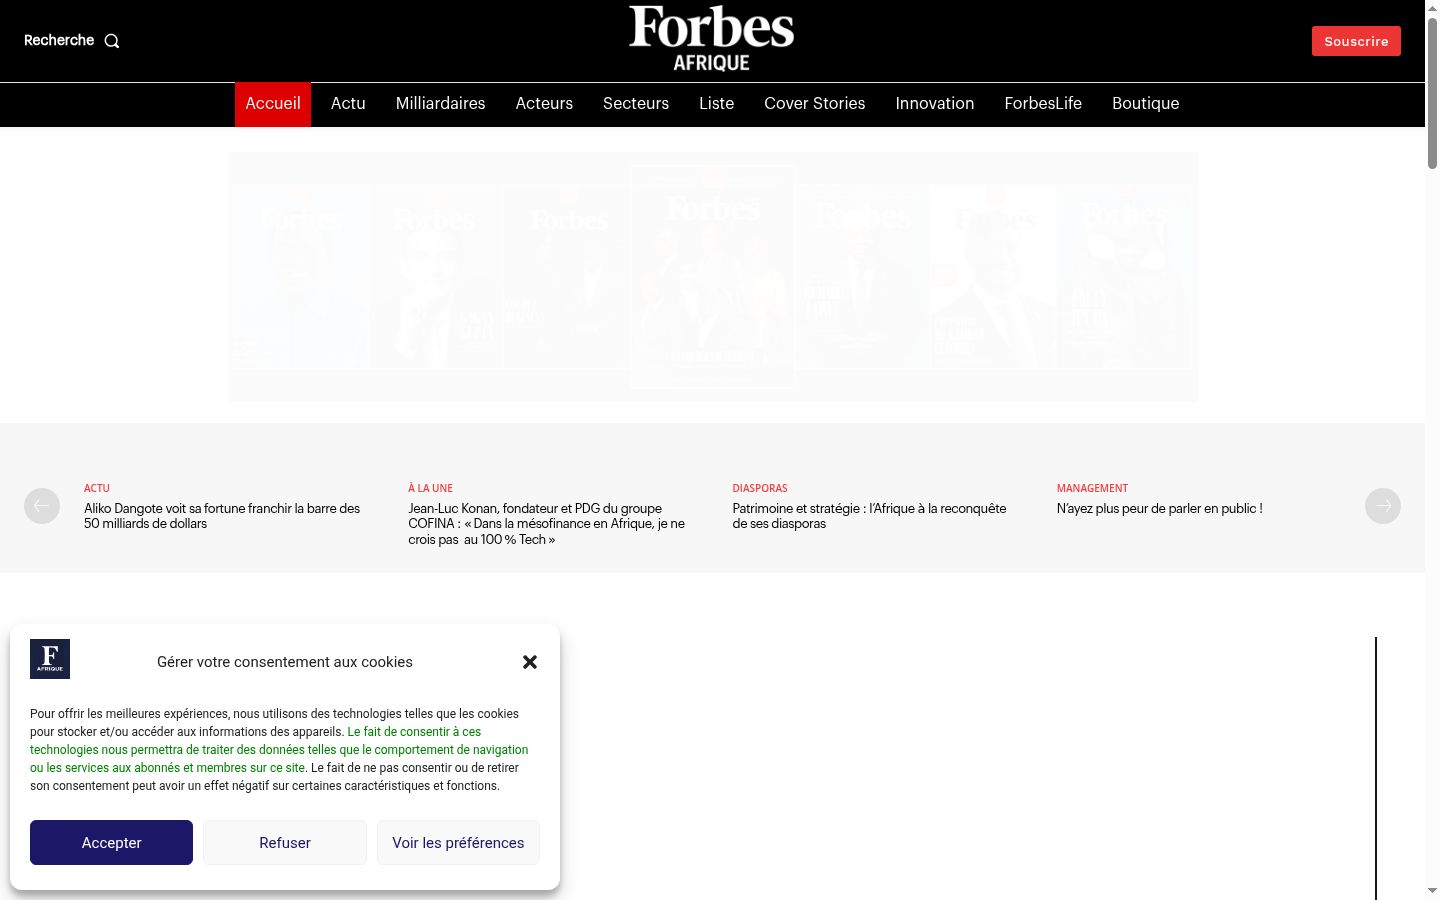Click the Recherche search label
Image resolution: width=1440 pixels, height=900 pixels.
click(x=59, y=40)
